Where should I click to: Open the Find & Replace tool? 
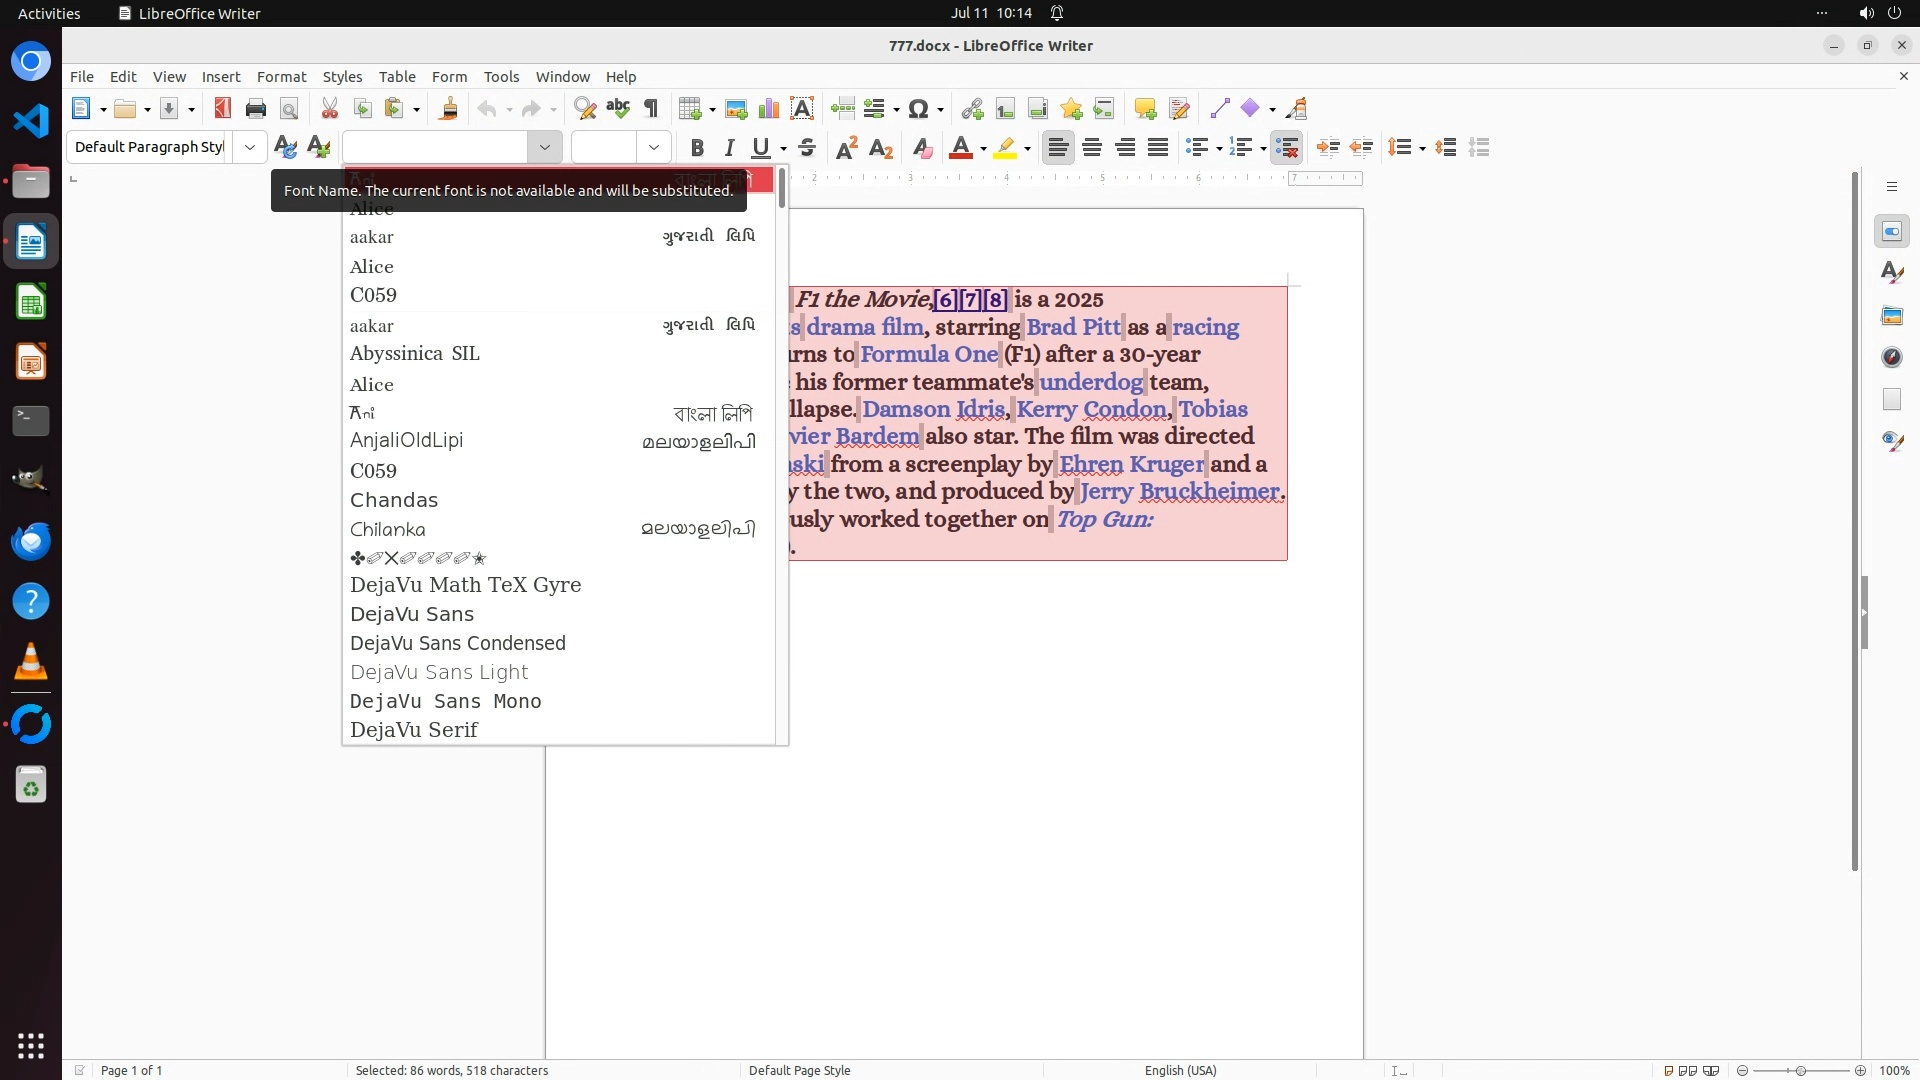click(x=585, y=109)
